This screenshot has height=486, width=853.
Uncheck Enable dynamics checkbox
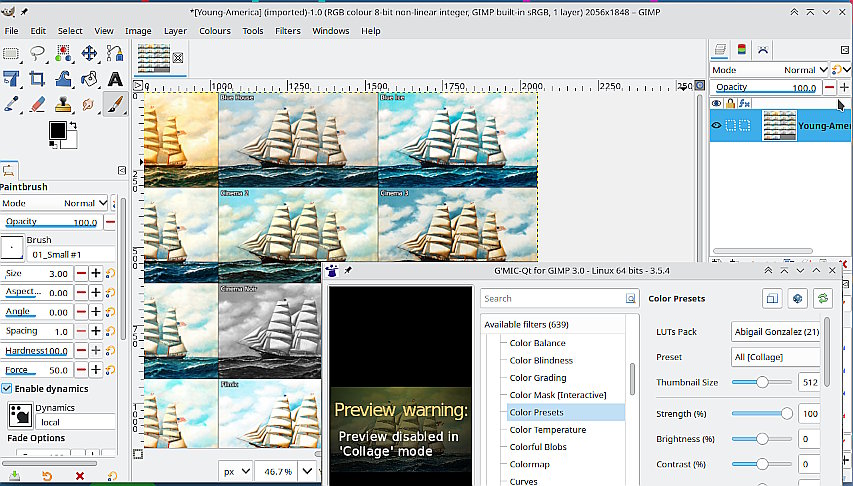point(7,388)
